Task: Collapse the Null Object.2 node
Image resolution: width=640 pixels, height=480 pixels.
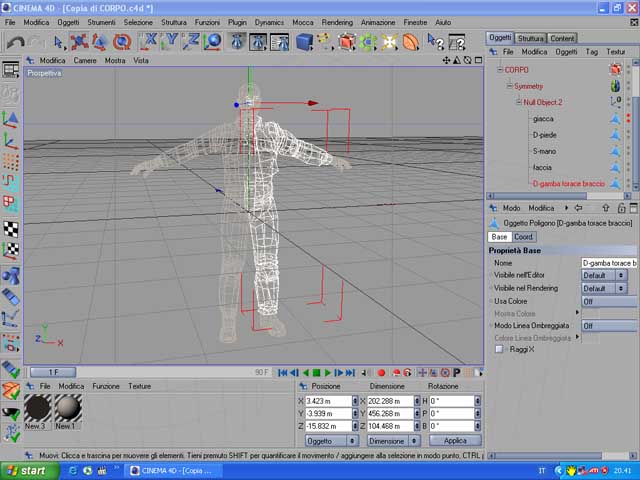Action: coord(518,102)
